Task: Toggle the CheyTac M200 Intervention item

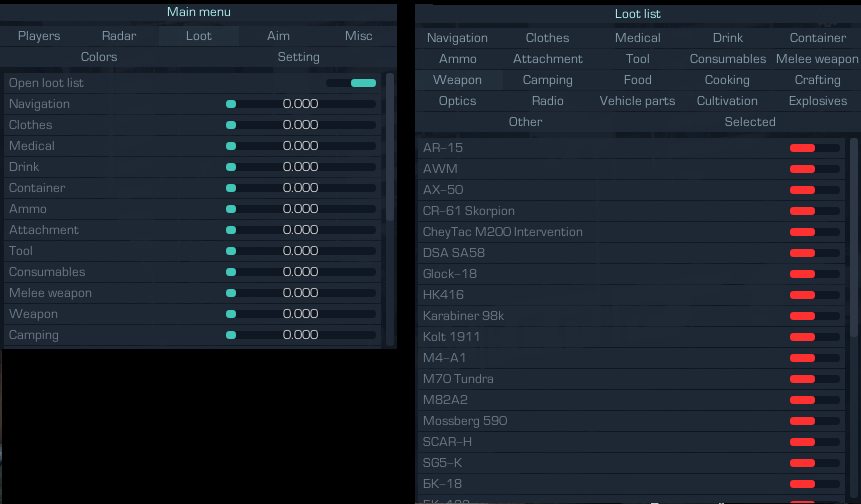Action: click(x=814, y=232)
